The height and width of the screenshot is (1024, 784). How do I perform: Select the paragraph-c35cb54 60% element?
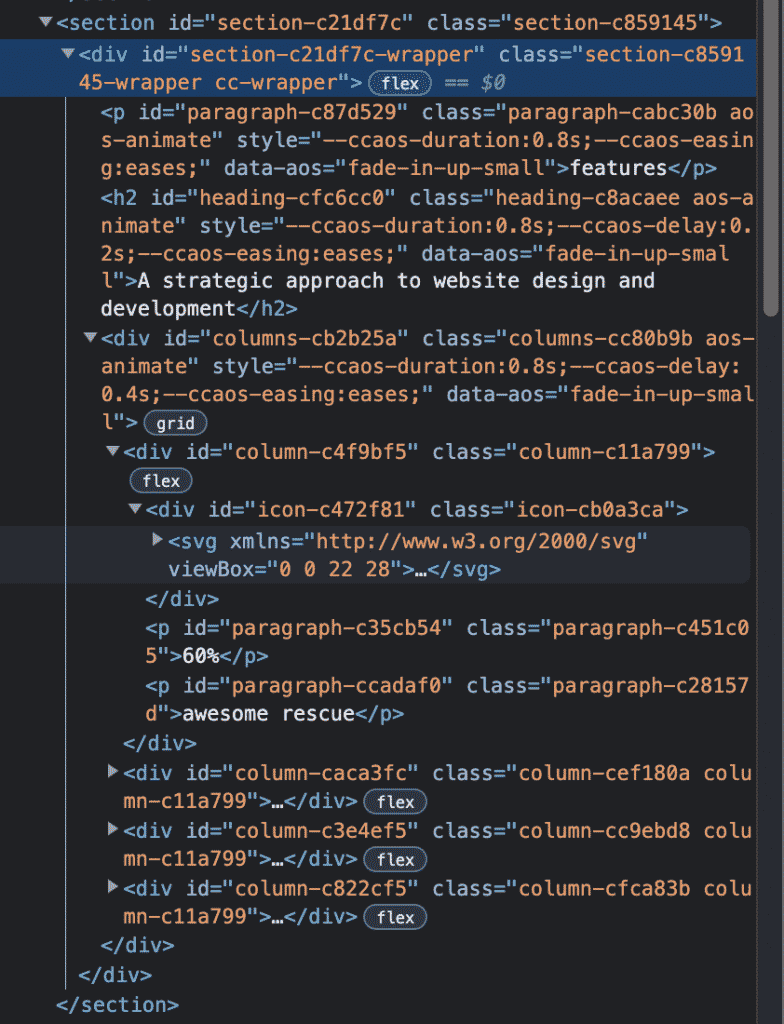(446, 641)
